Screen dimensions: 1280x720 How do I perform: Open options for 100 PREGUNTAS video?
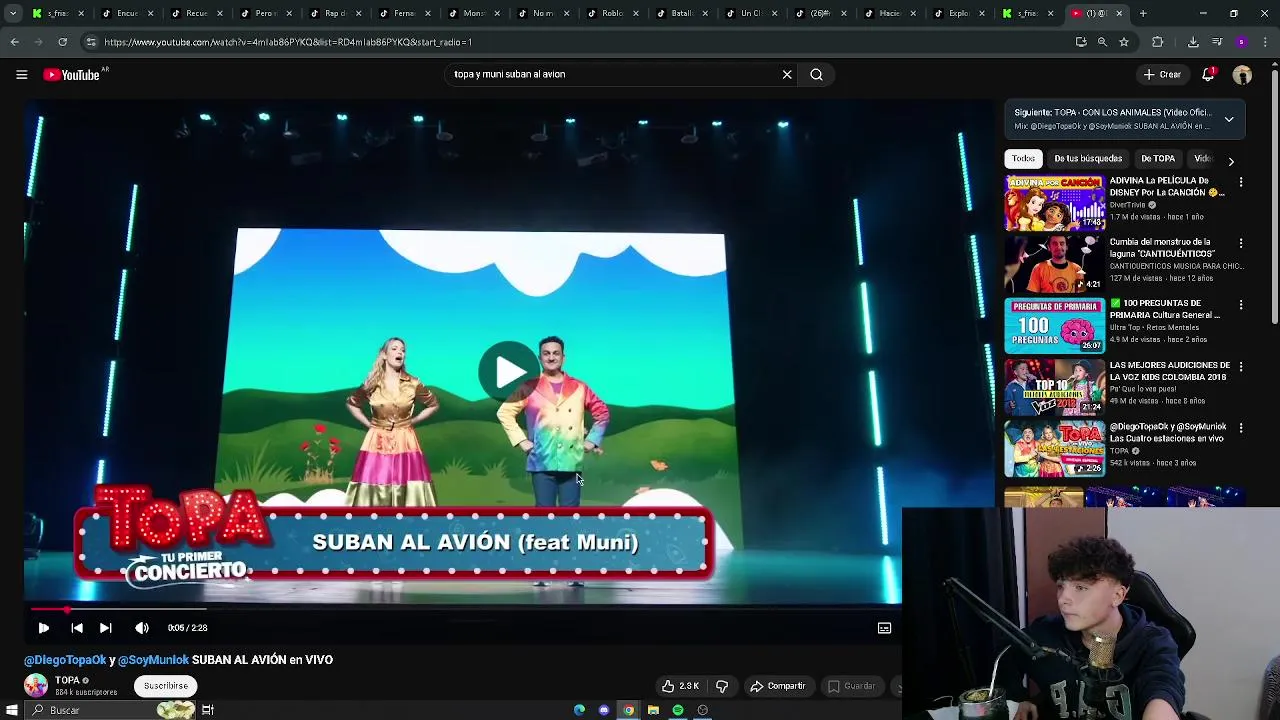click(1241, 304)
